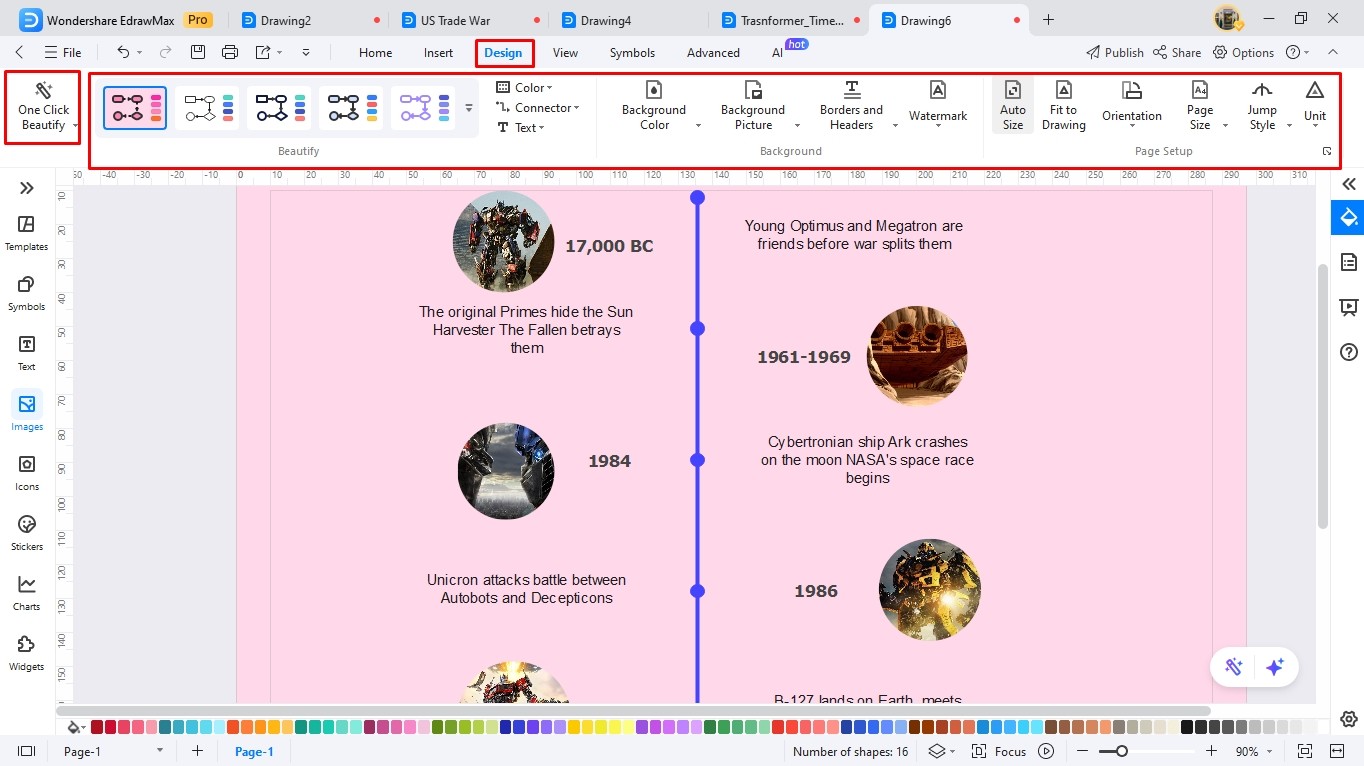Open Borders and Headers dropdown
The image size is (1364, 766).
tap(851, 104)
